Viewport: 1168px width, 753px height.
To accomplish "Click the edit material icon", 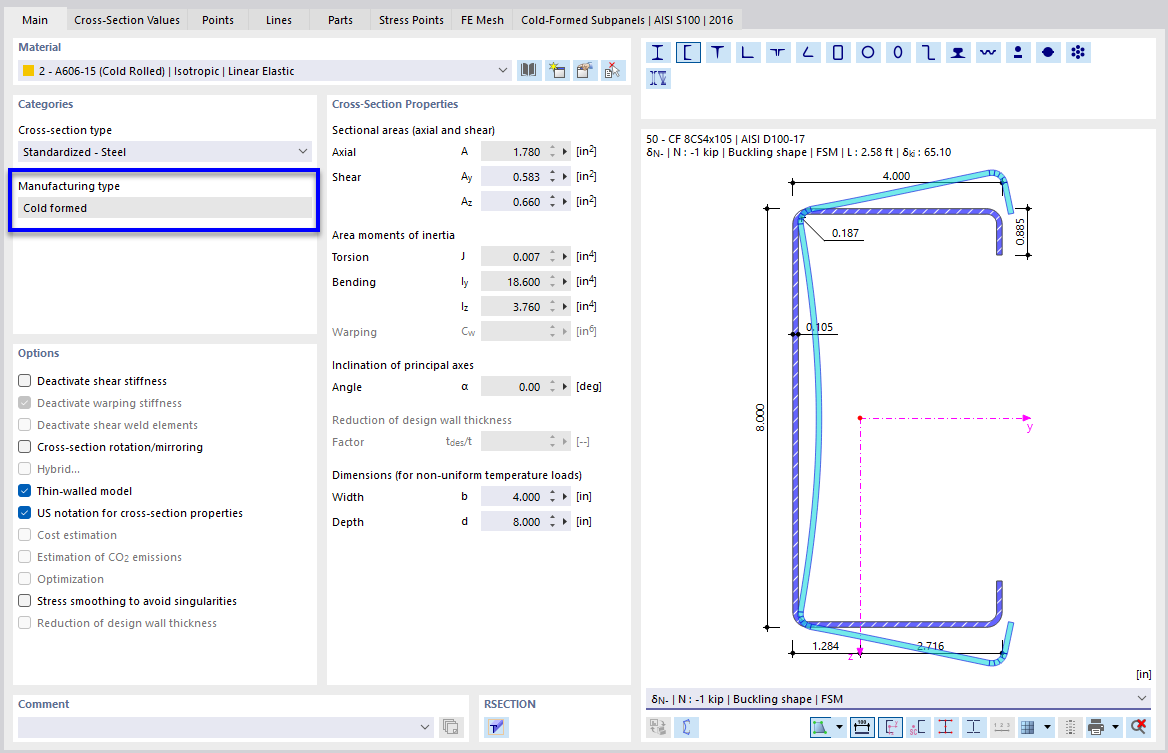I will click(585, 71).
